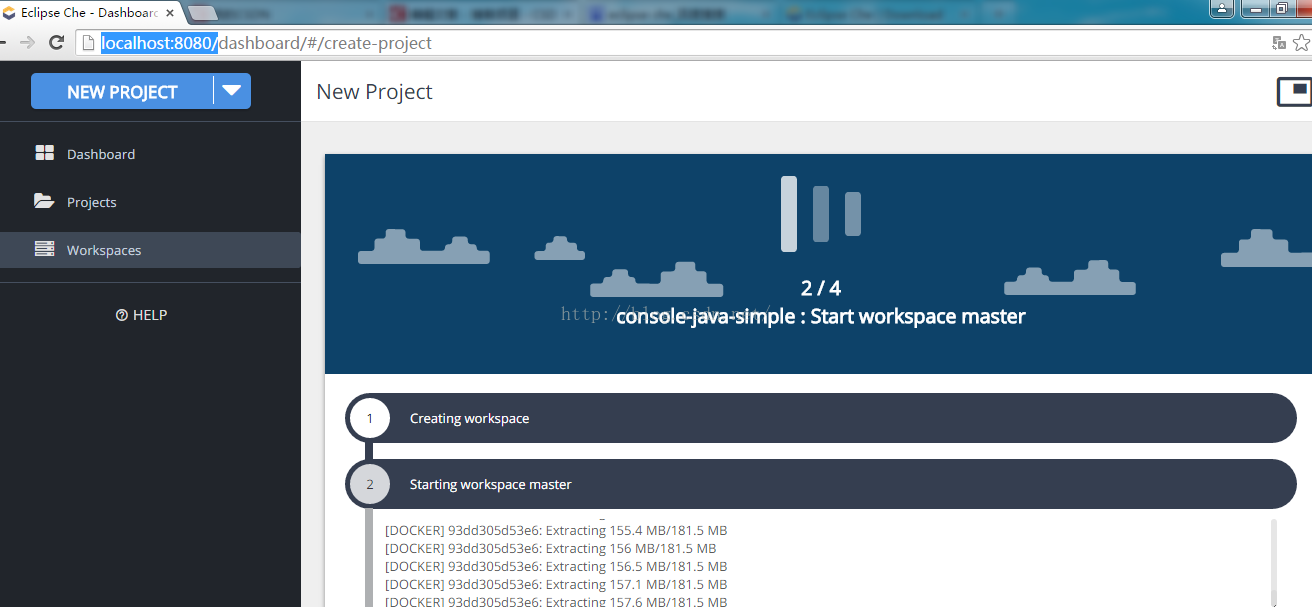Open the HELP link
The image size is (1312, 607).
pos(141,315)
